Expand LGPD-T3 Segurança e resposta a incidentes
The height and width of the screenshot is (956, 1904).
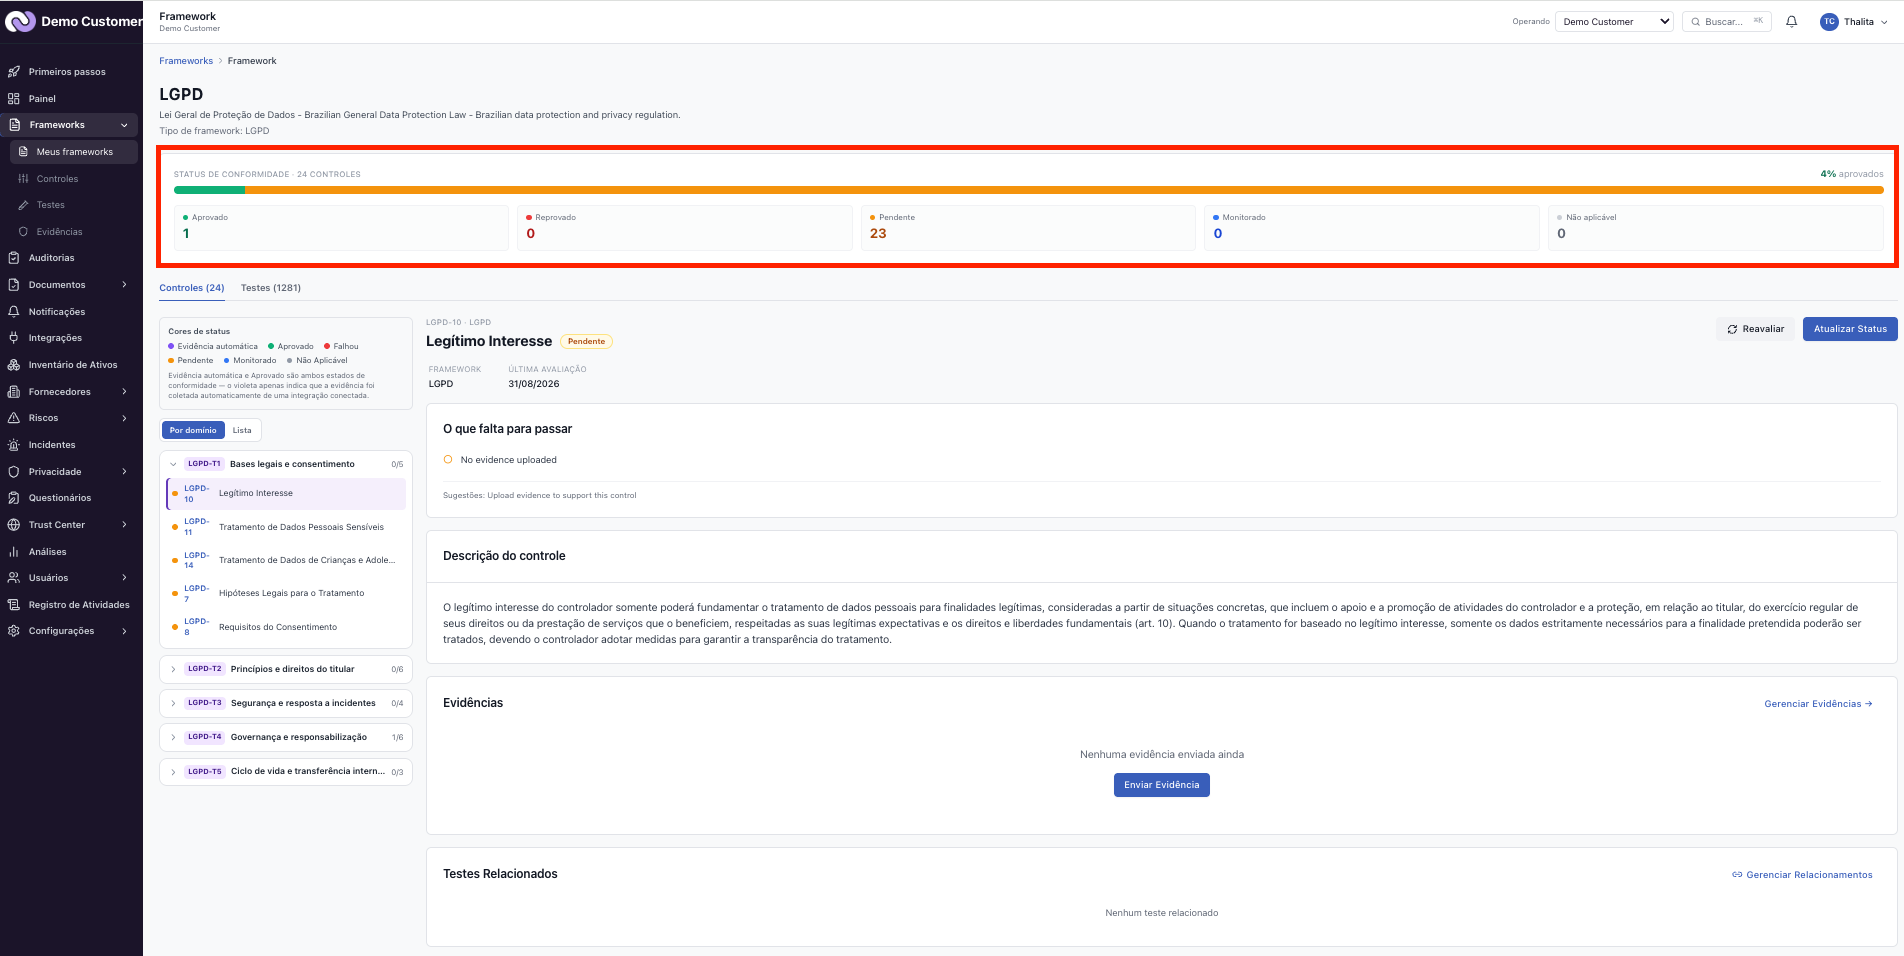(286, 703)
